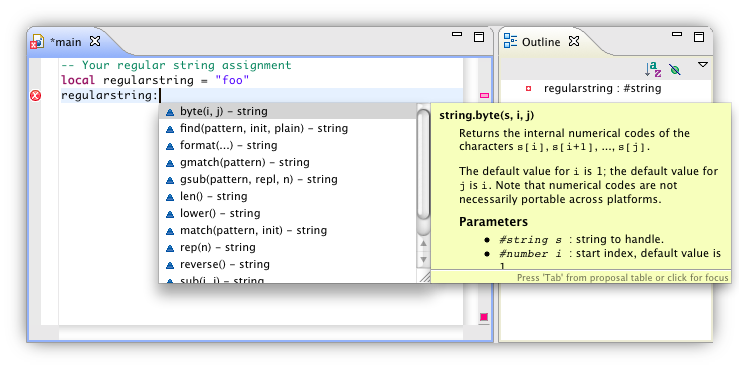739x369 pixels.
Task: Choose rep(n) – string proposal
Action: click(x=288, y=247)
